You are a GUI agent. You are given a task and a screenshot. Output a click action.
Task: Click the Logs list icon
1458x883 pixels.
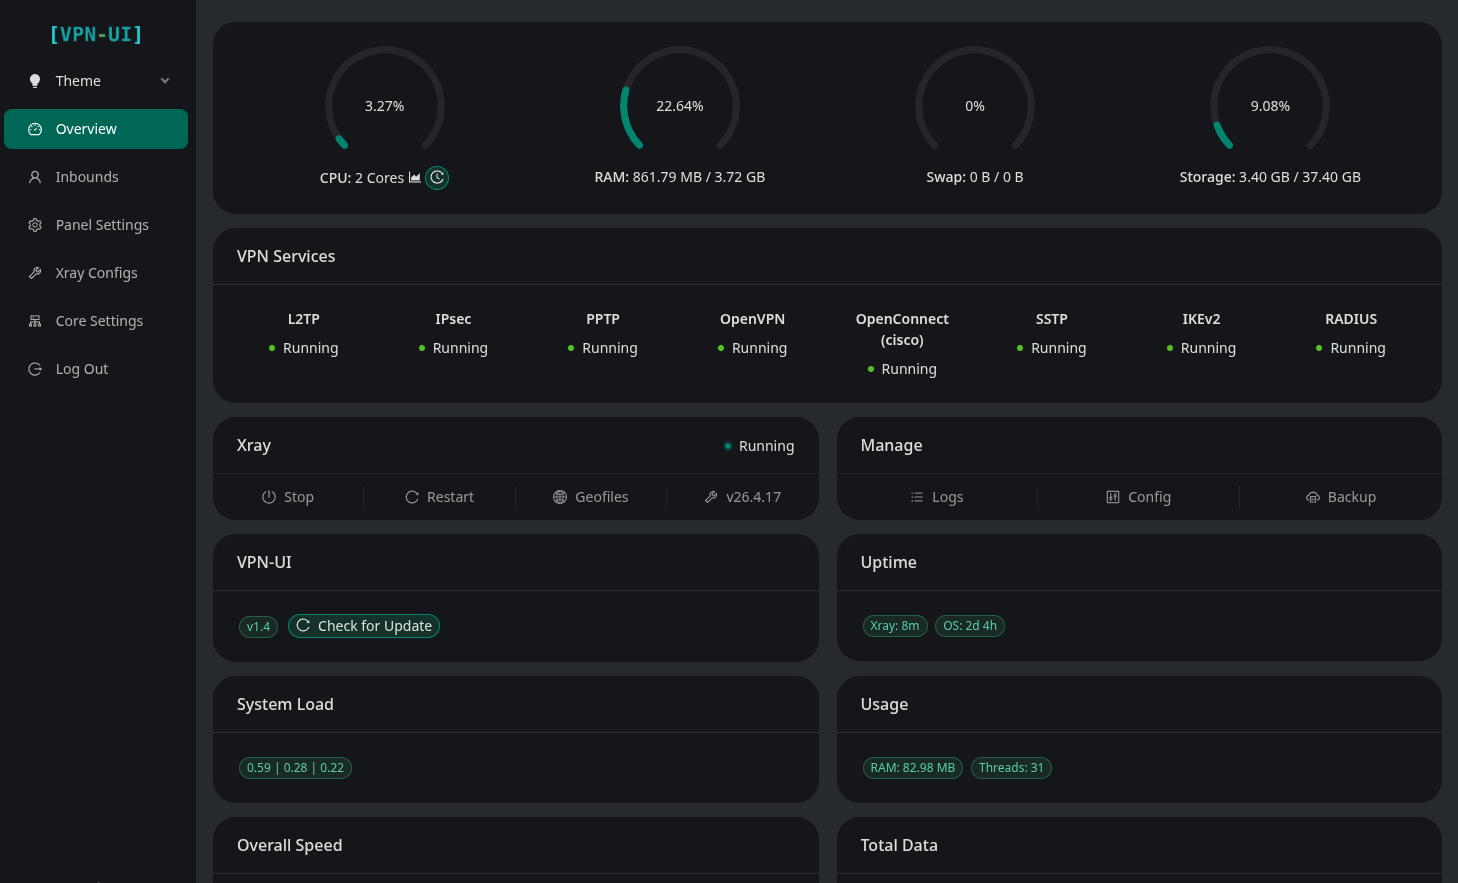[x=917, y=497]
